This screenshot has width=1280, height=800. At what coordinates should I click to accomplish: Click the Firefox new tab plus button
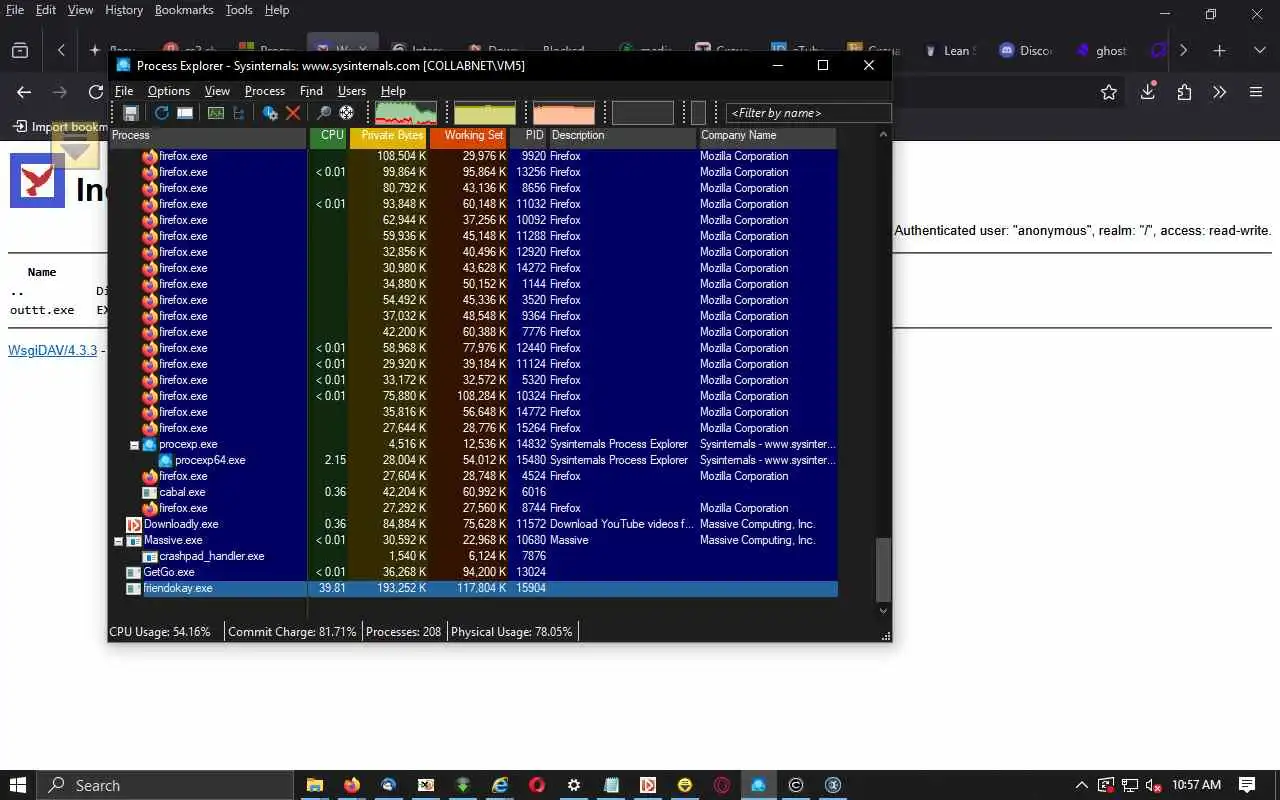click(x=1219, y=50)
